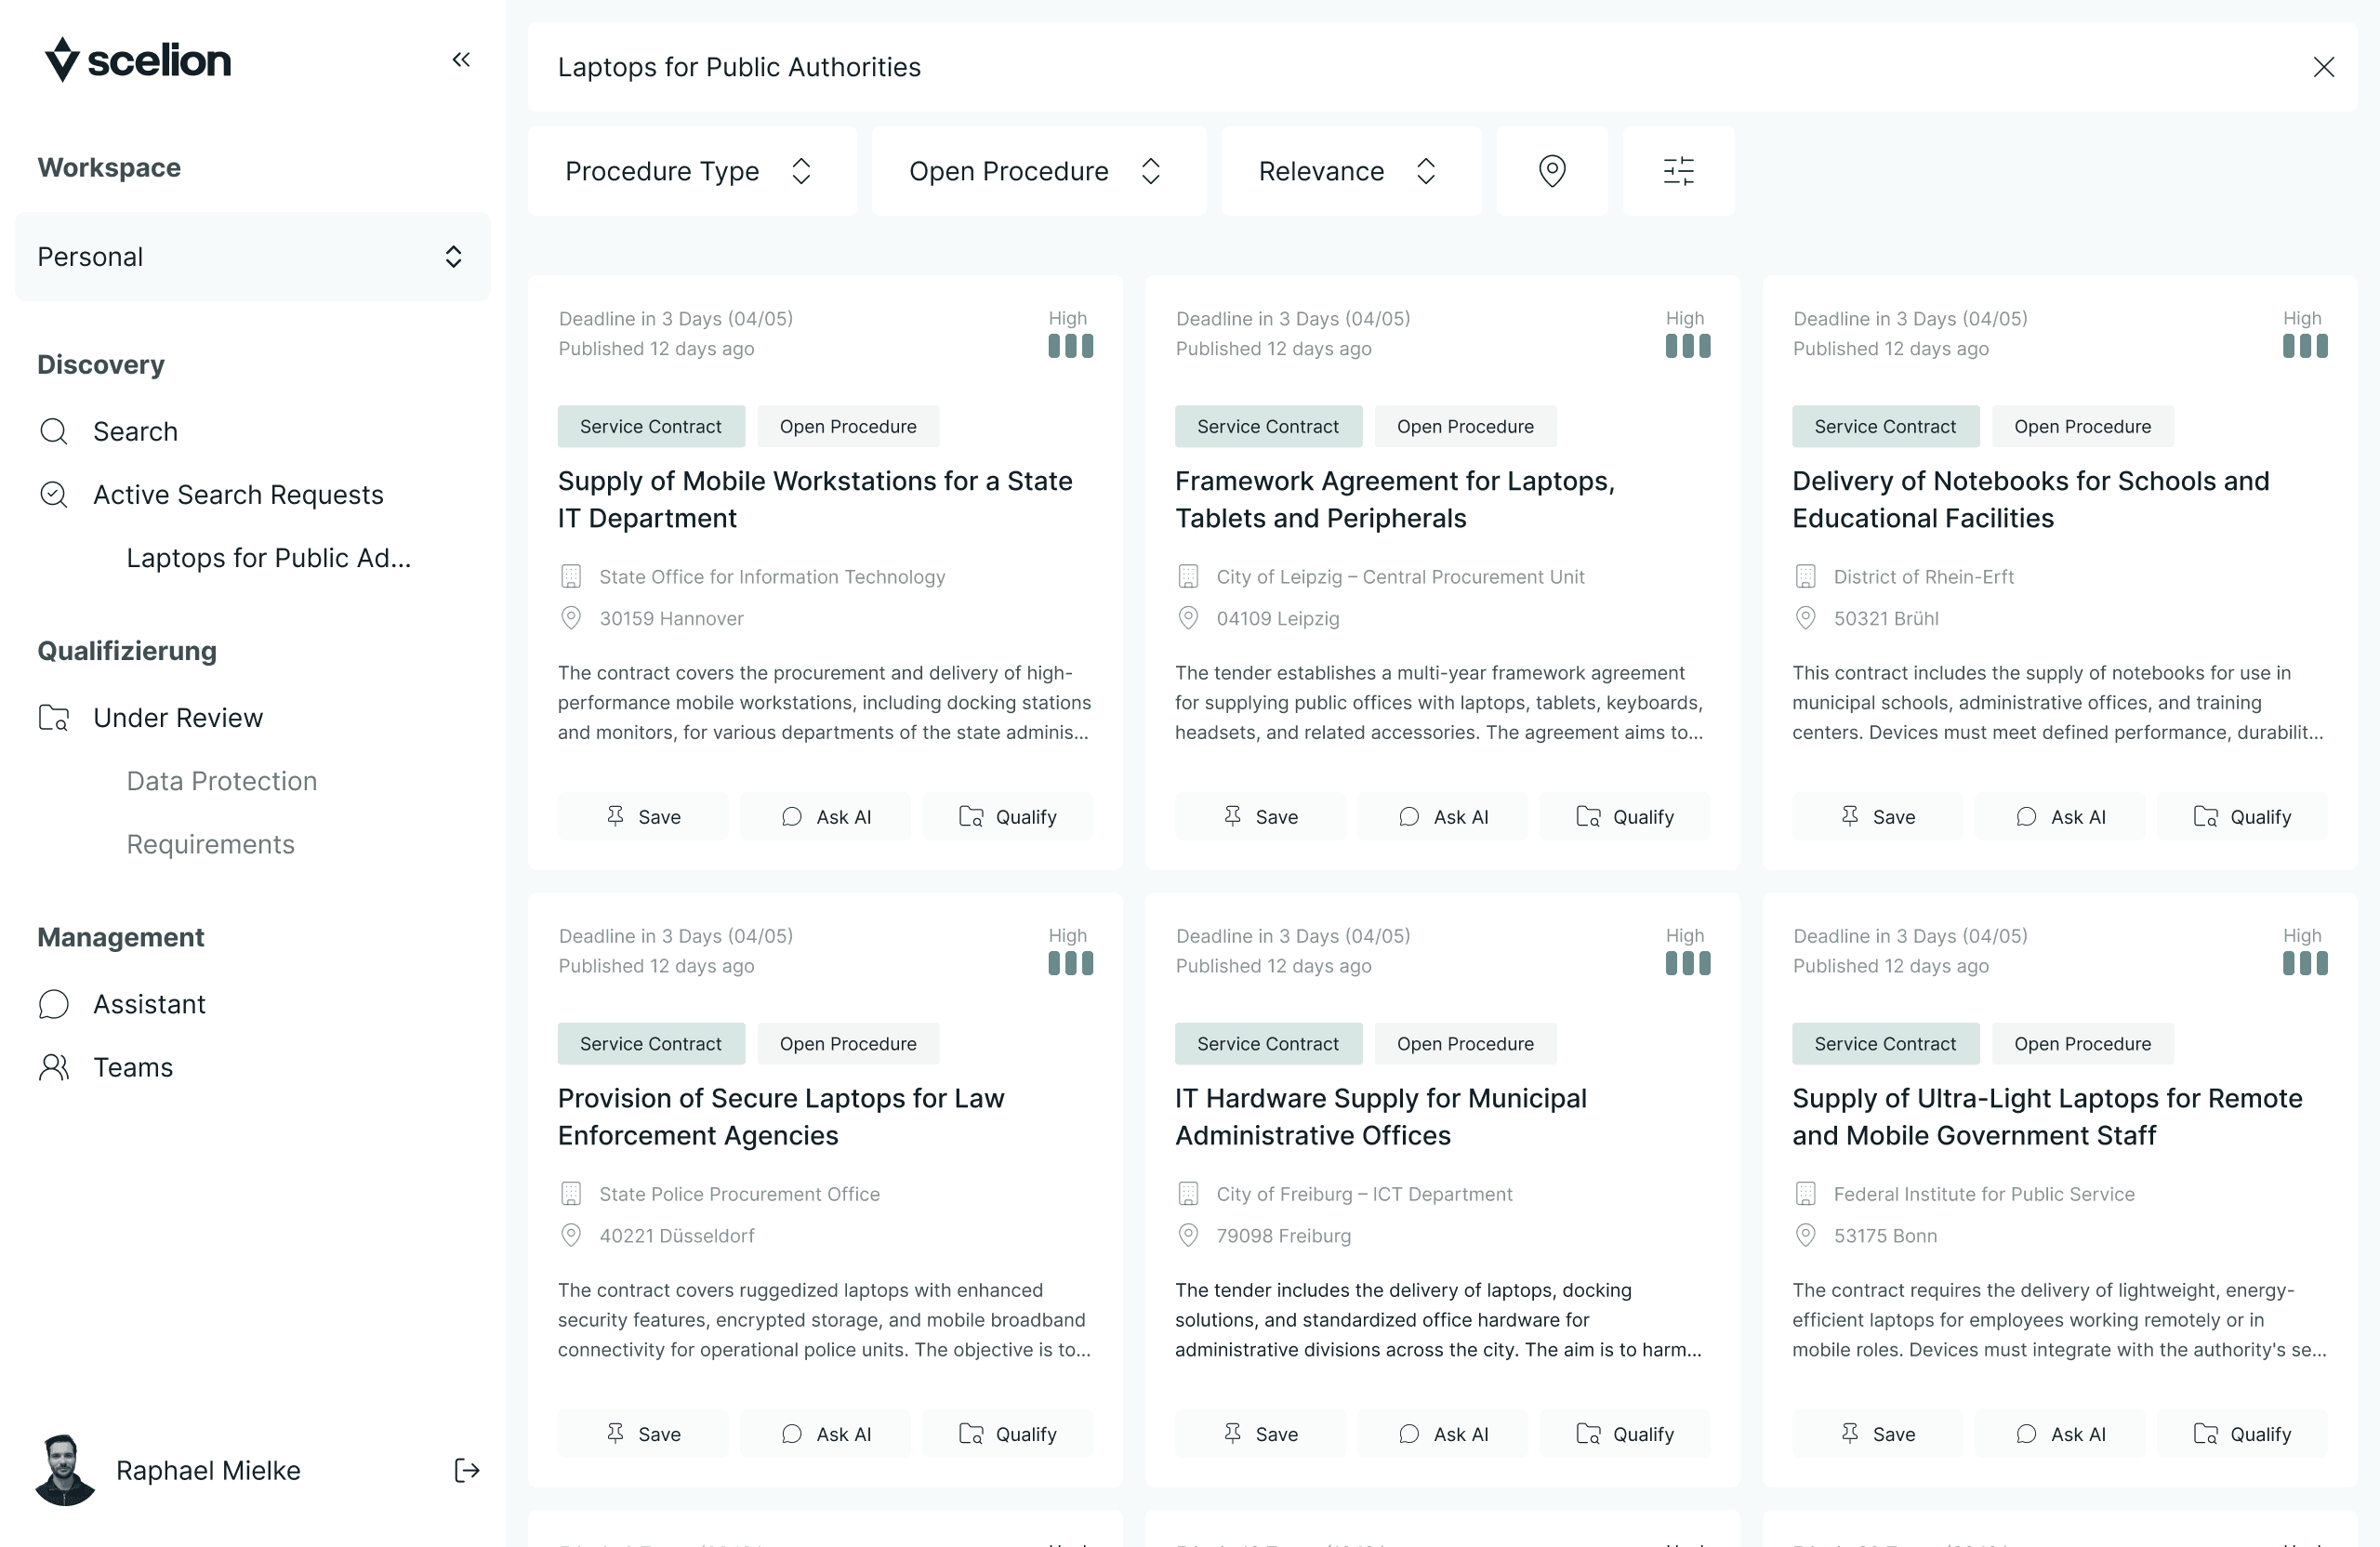Screen dimensions: 2380x1547
Task: Open advanced filter settings sliders icon
Action: [x=1678, y=170]
